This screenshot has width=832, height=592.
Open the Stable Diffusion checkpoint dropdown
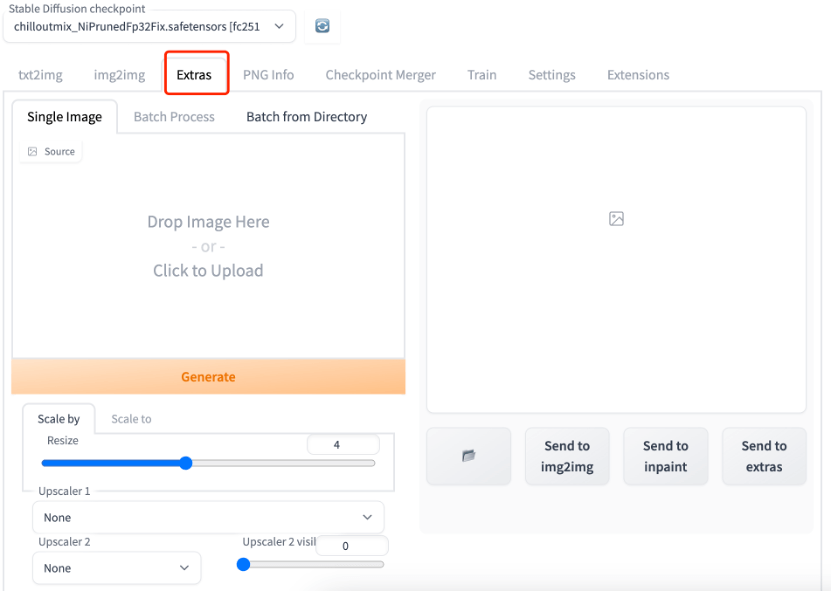click(149, 27)
